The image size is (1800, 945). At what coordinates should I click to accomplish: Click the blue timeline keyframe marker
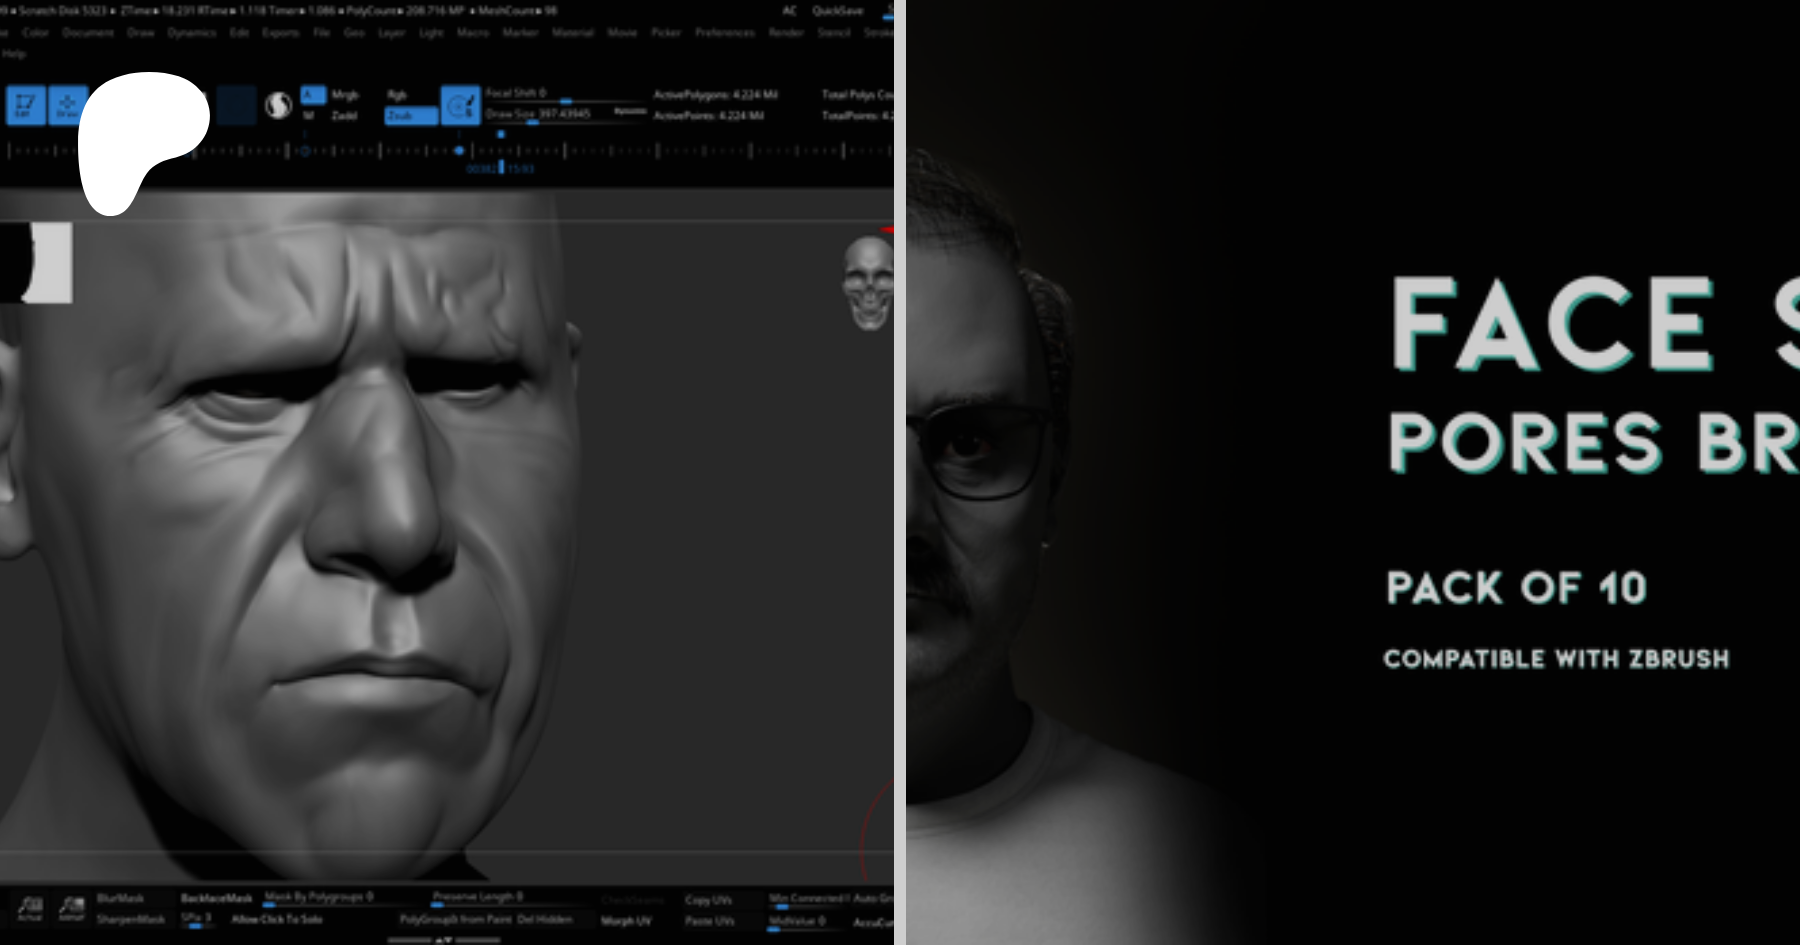point(459,151)
